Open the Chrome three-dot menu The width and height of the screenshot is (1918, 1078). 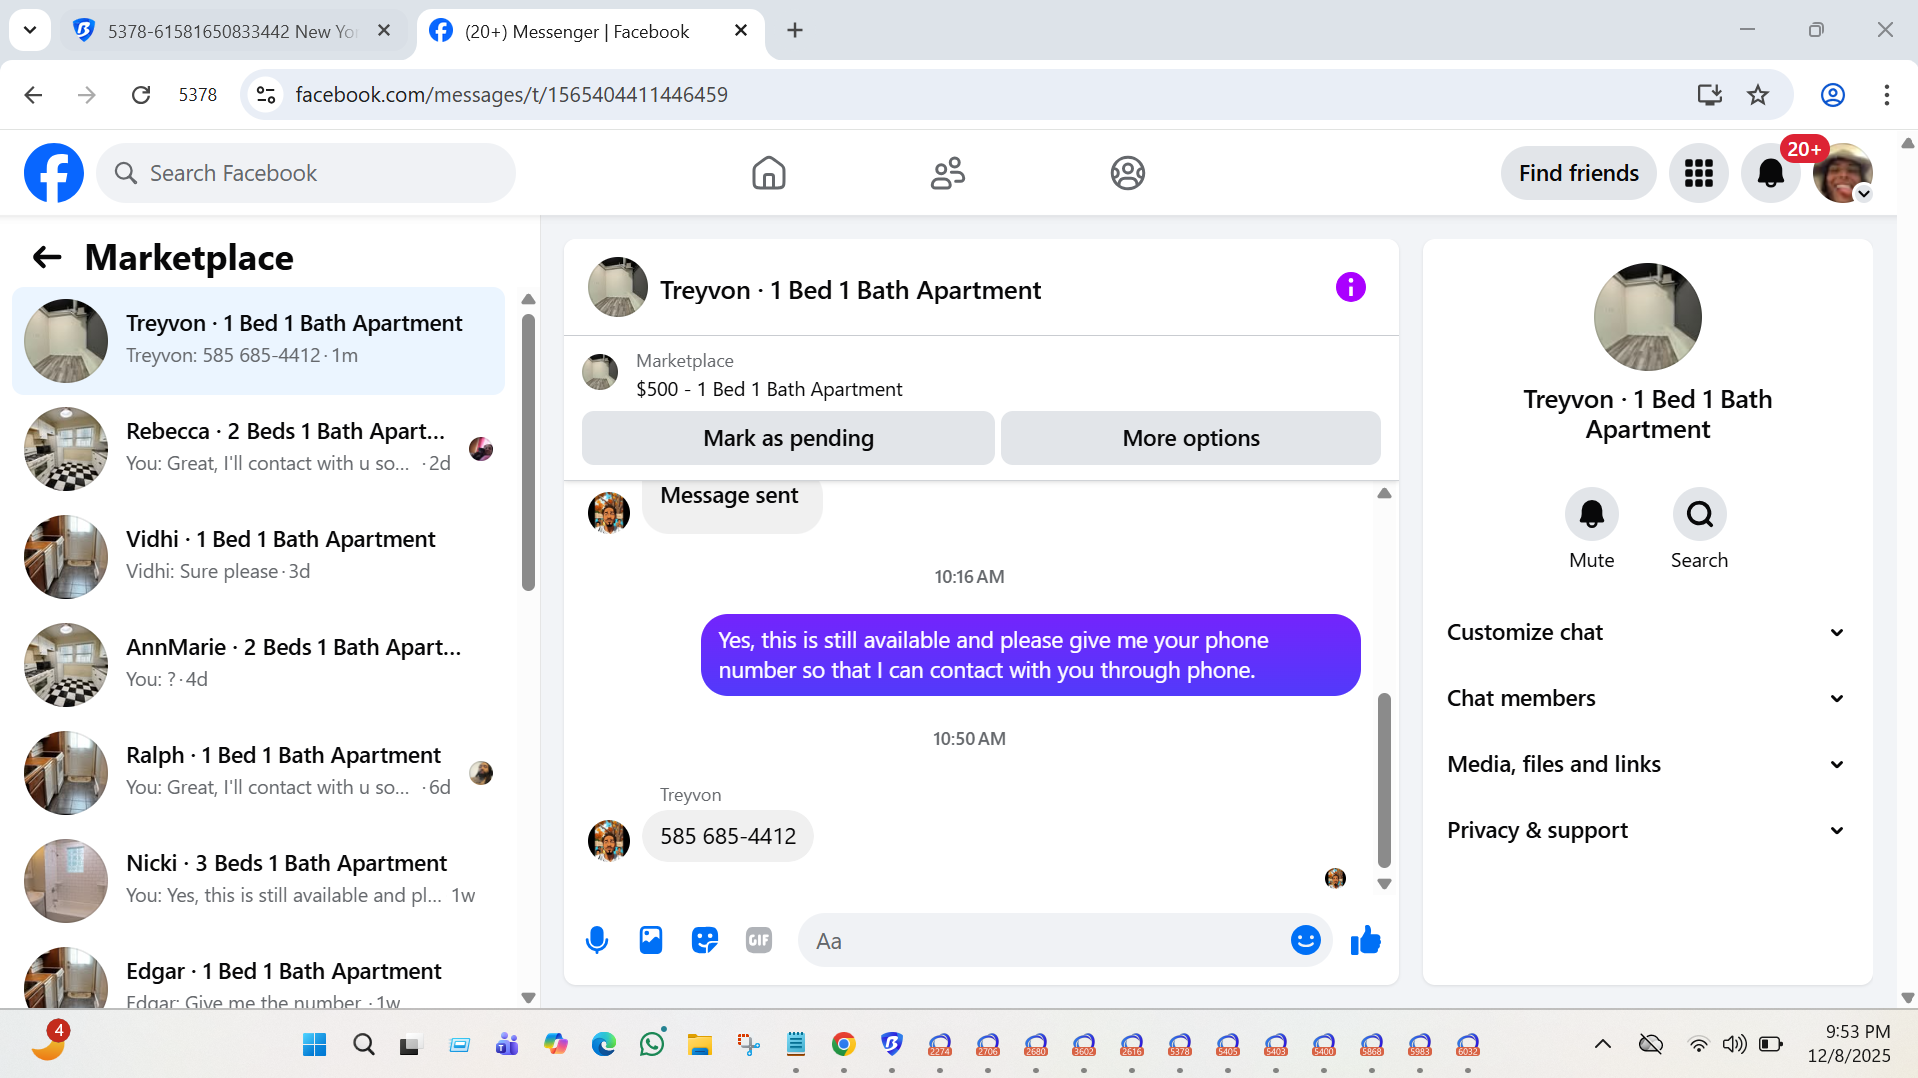[x=1886, y=95]
